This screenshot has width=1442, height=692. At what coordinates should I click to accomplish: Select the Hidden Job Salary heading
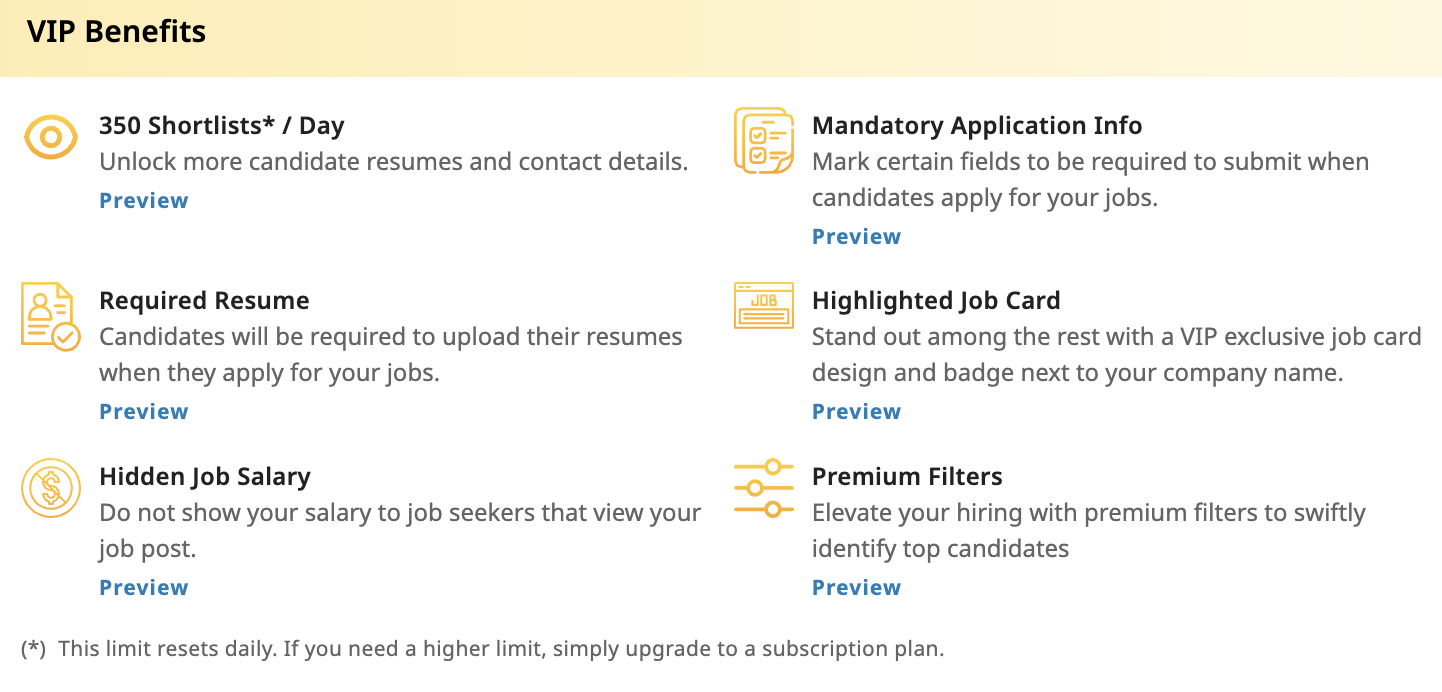coord(205,477)
